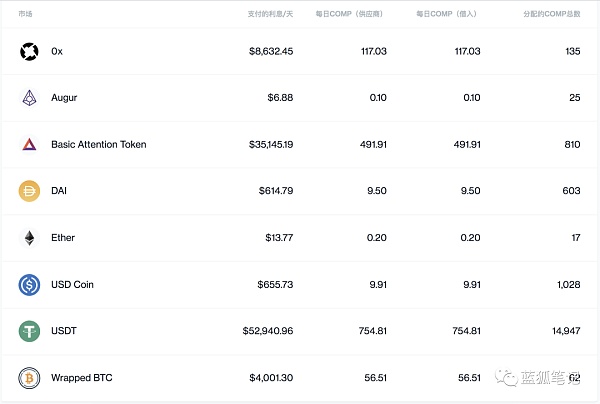Click the USDT Tether icon

[x=28, y=332]
